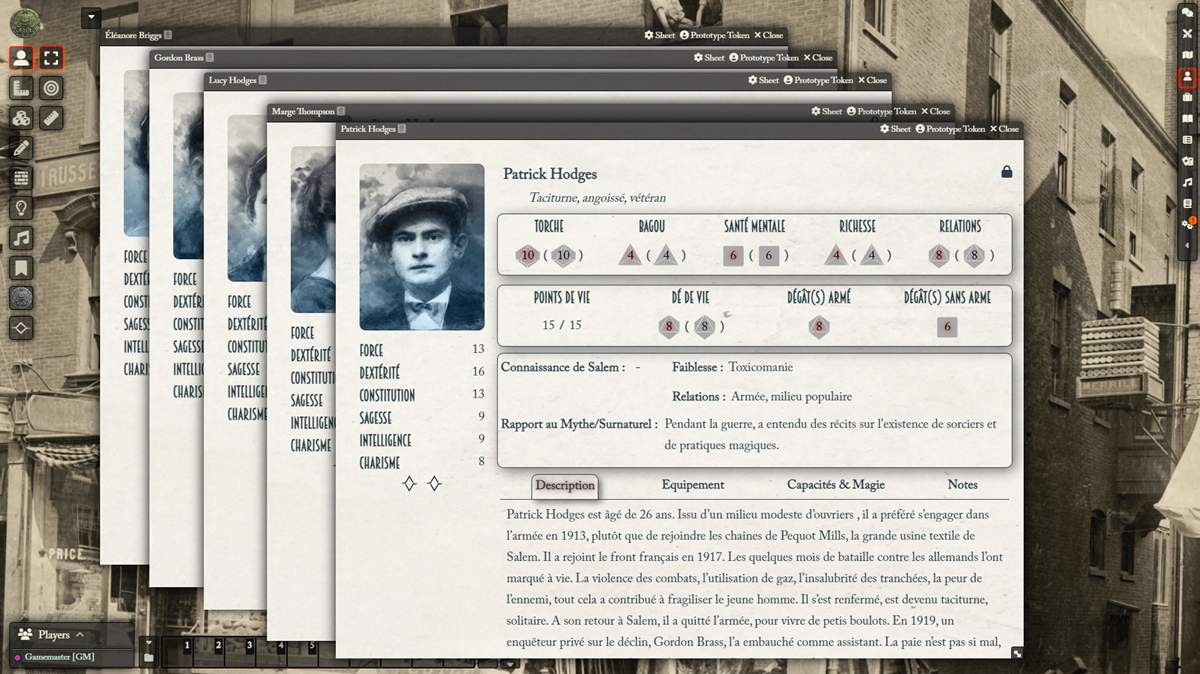Toggle the Select Targets concentric circles tool
The height and width of the screenshot is (674, 1200).
52,88
